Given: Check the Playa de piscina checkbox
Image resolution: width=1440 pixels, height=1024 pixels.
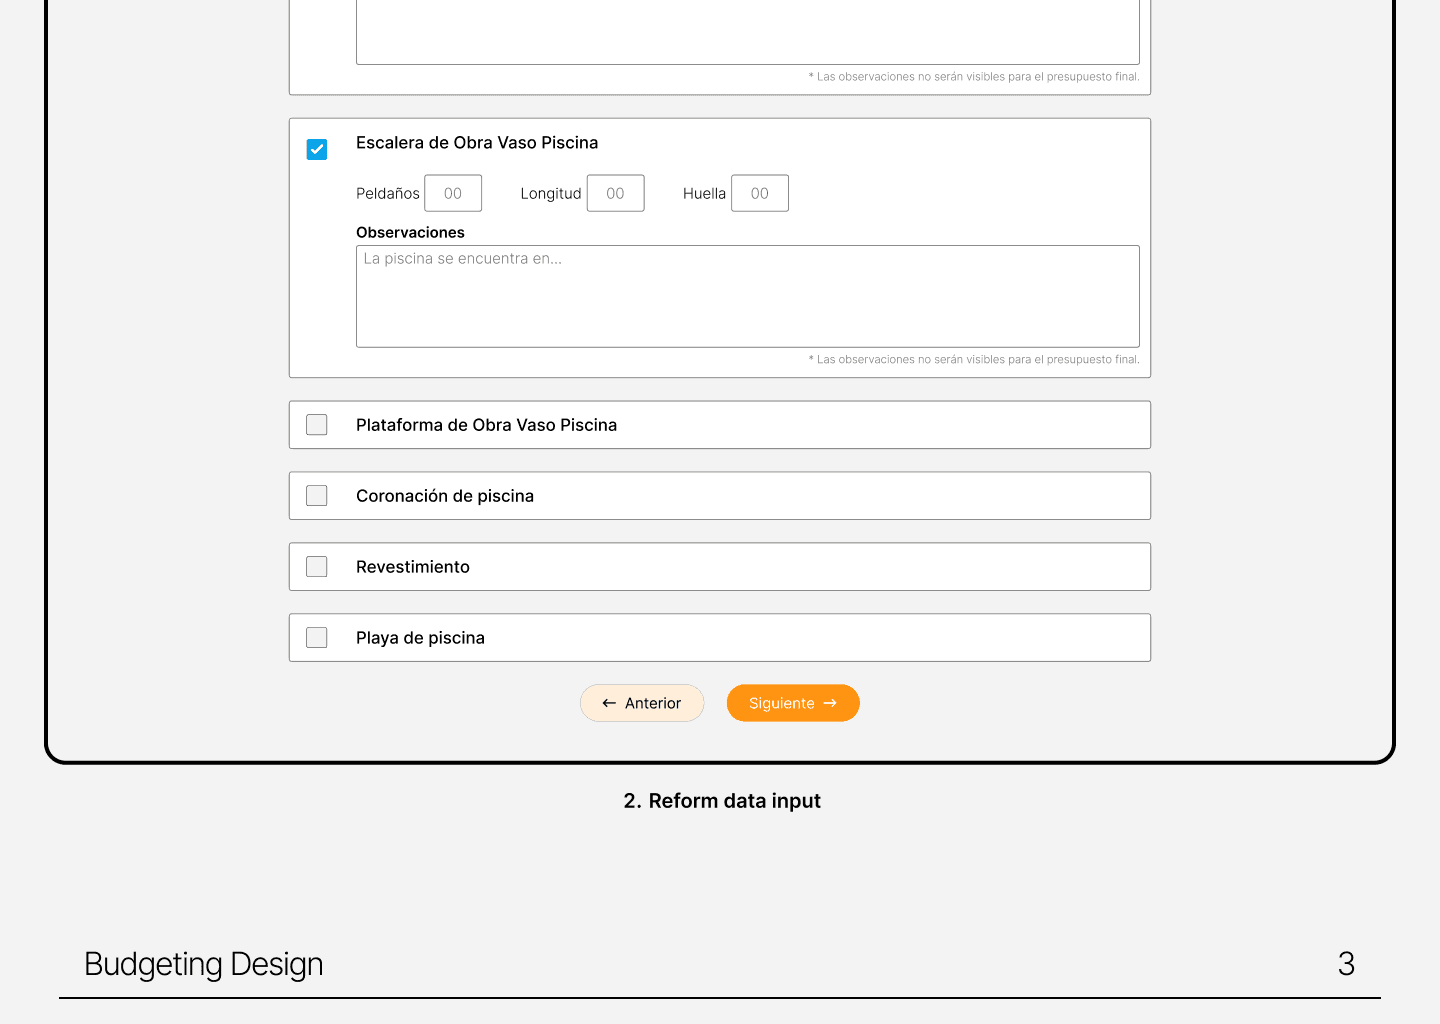Looking at the screenshot, I should click(316, 637).
